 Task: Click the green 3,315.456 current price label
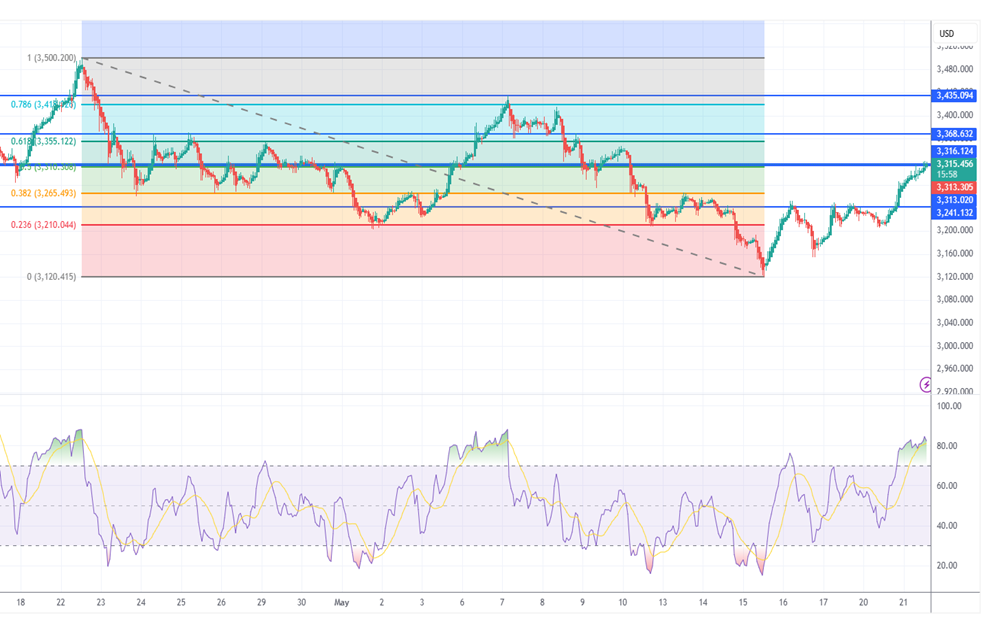pyautogui.click(x=954, y=164)
